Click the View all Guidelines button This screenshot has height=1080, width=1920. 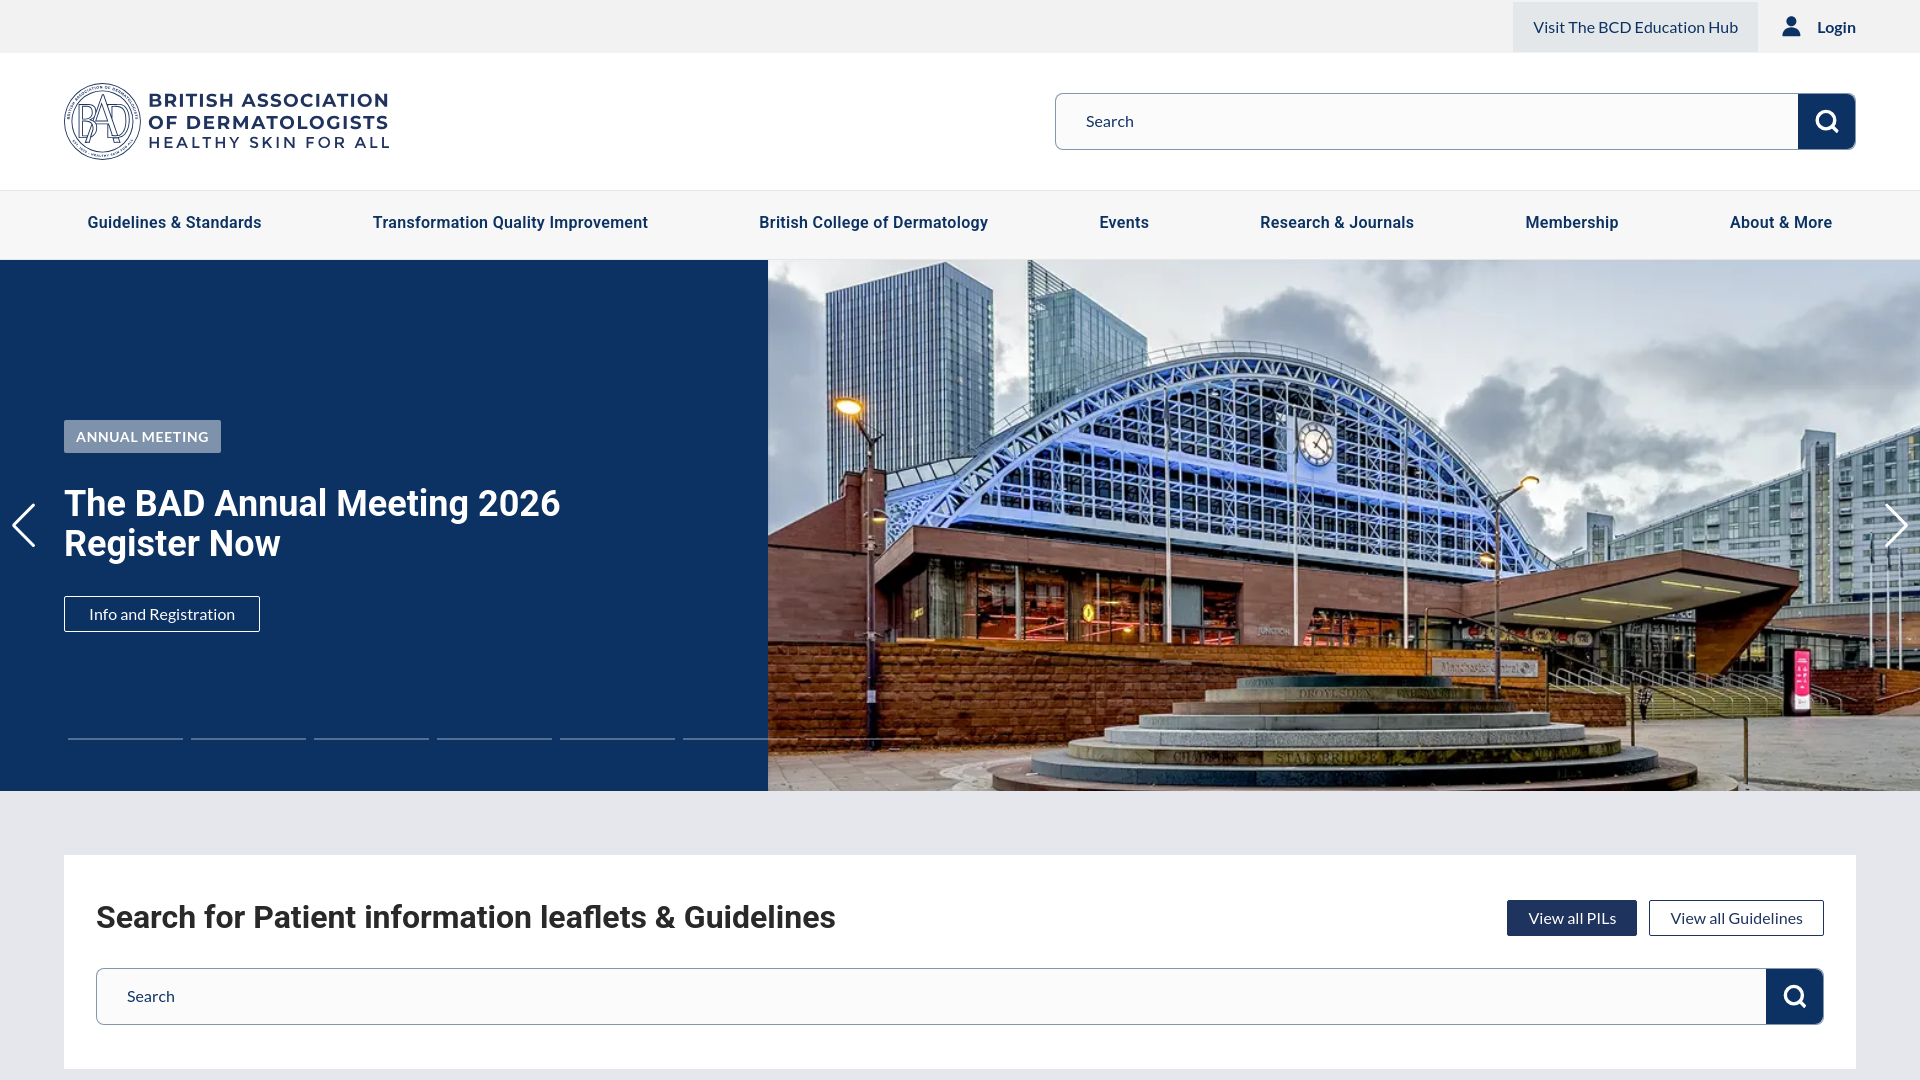(x=1736, y=918)
